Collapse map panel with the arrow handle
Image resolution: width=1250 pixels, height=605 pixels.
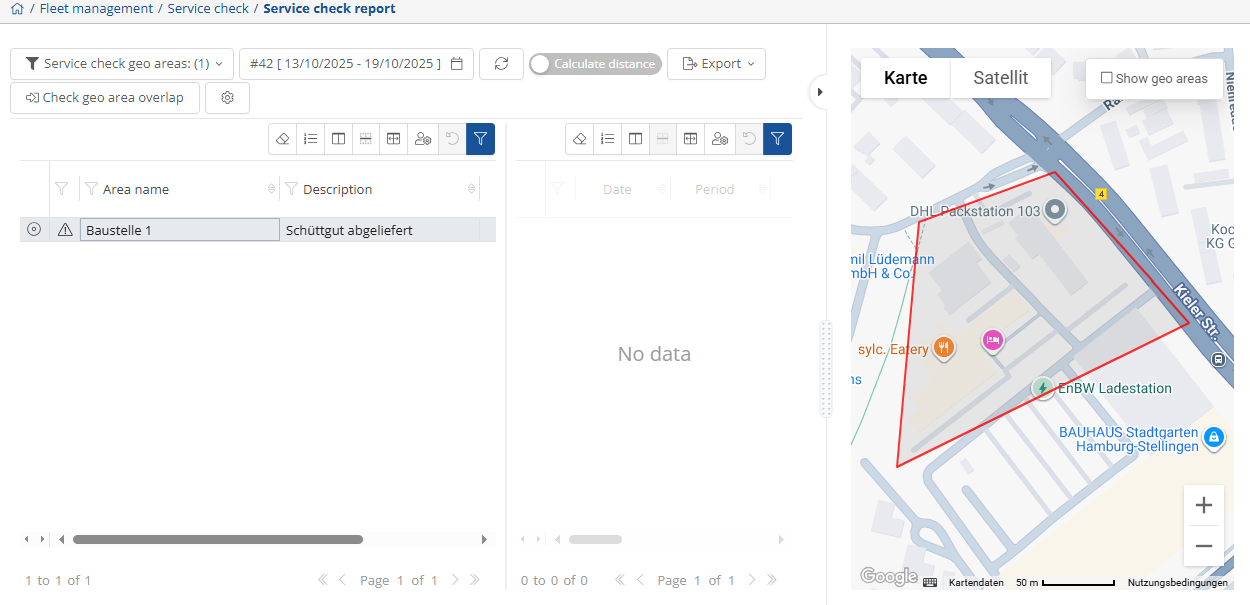point(820,92)
